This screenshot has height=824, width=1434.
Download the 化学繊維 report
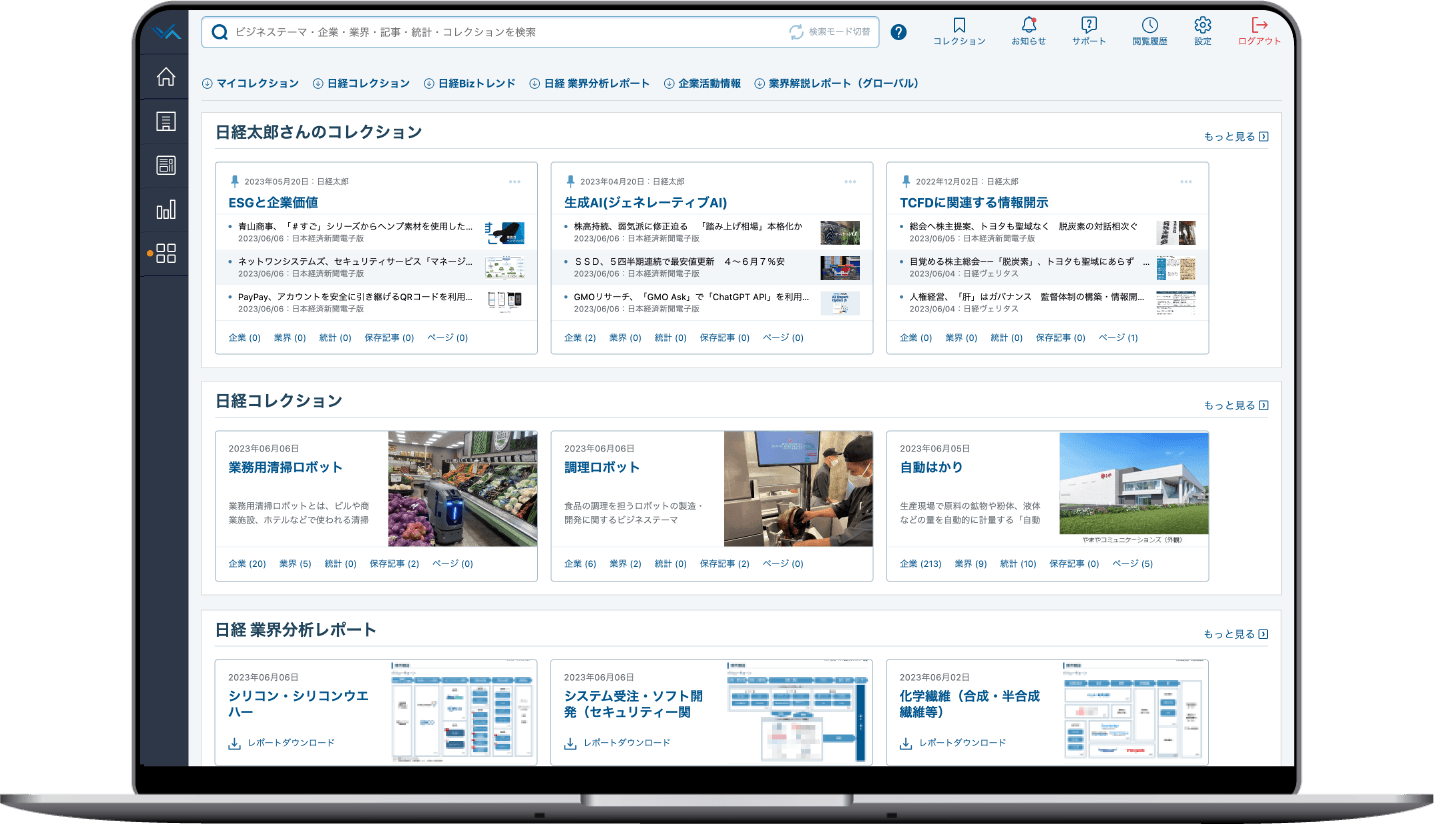coord(954,743)
